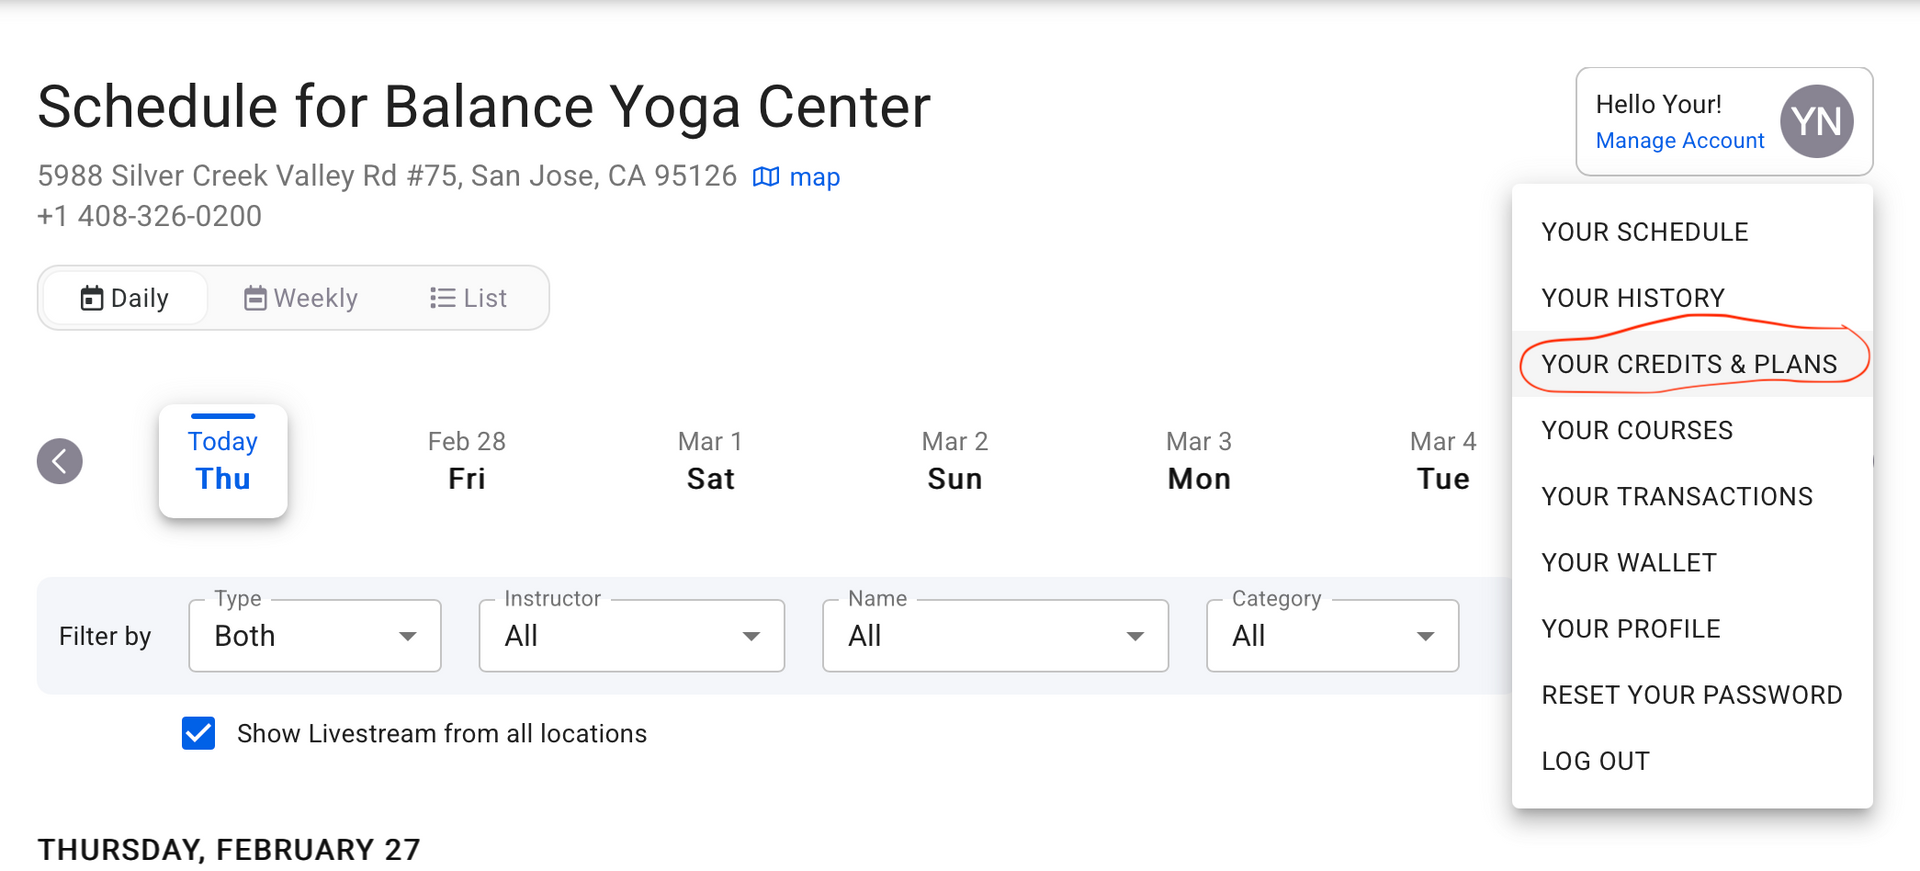The width and height of the screenshot is (1920, 871).
Task: Open Your Wallet menu item
Action: point(1692,562)
